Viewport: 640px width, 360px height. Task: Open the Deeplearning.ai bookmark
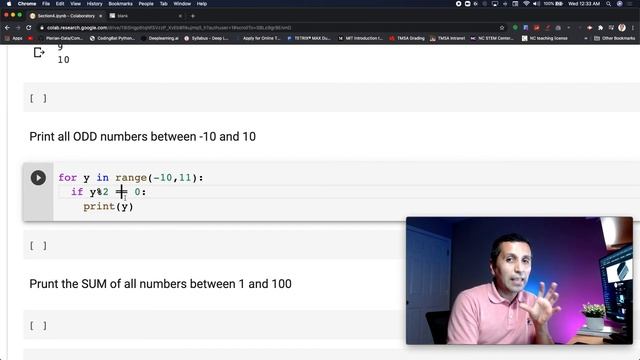click(x=160, y=38)
